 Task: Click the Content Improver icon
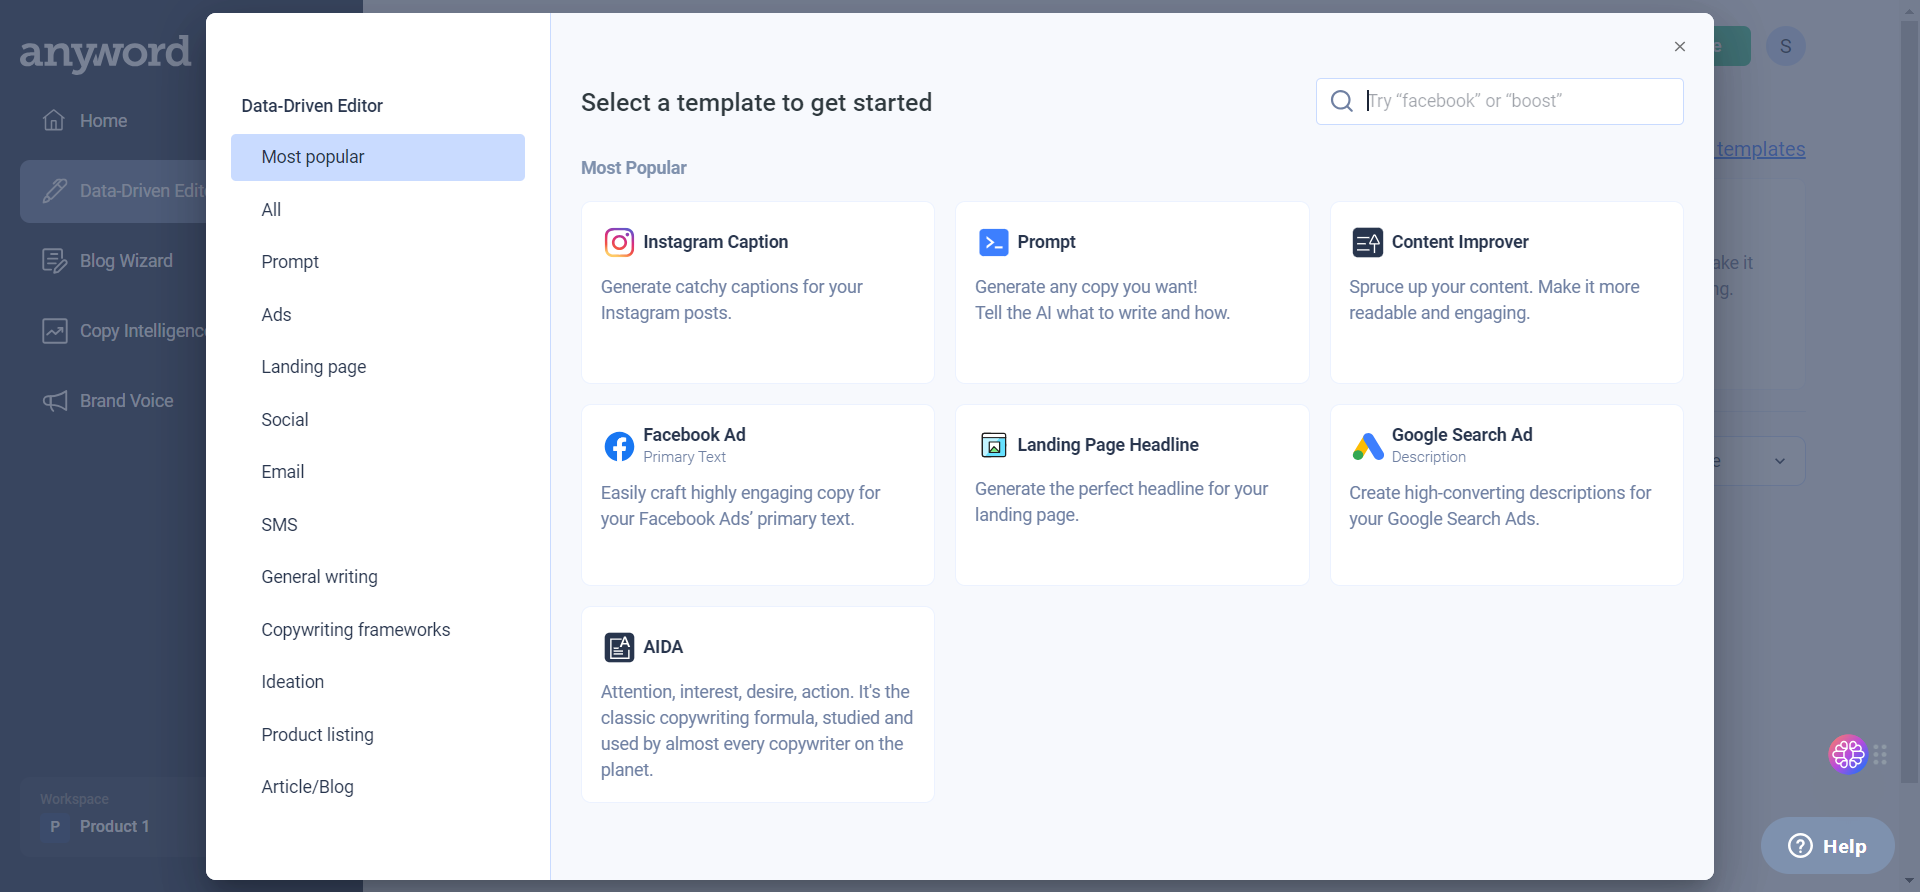pos(1367,242)
